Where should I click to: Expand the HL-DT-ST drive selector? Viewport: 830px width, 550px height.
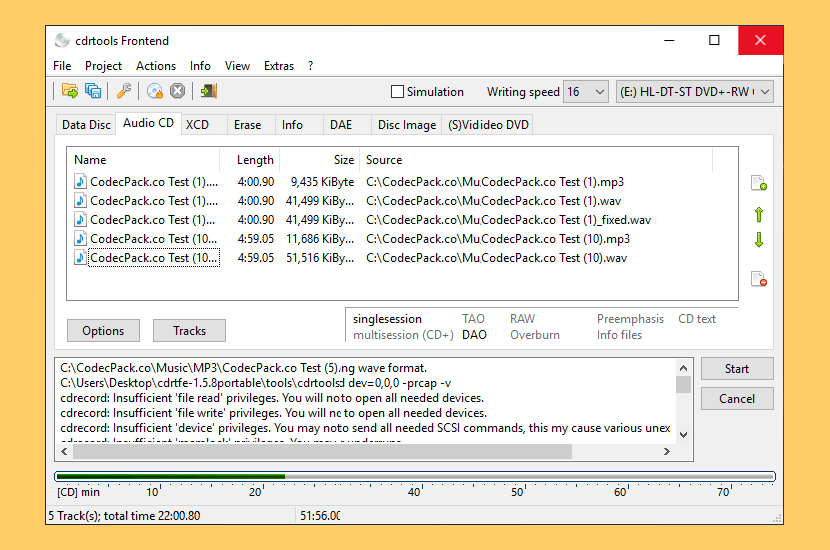695,92
